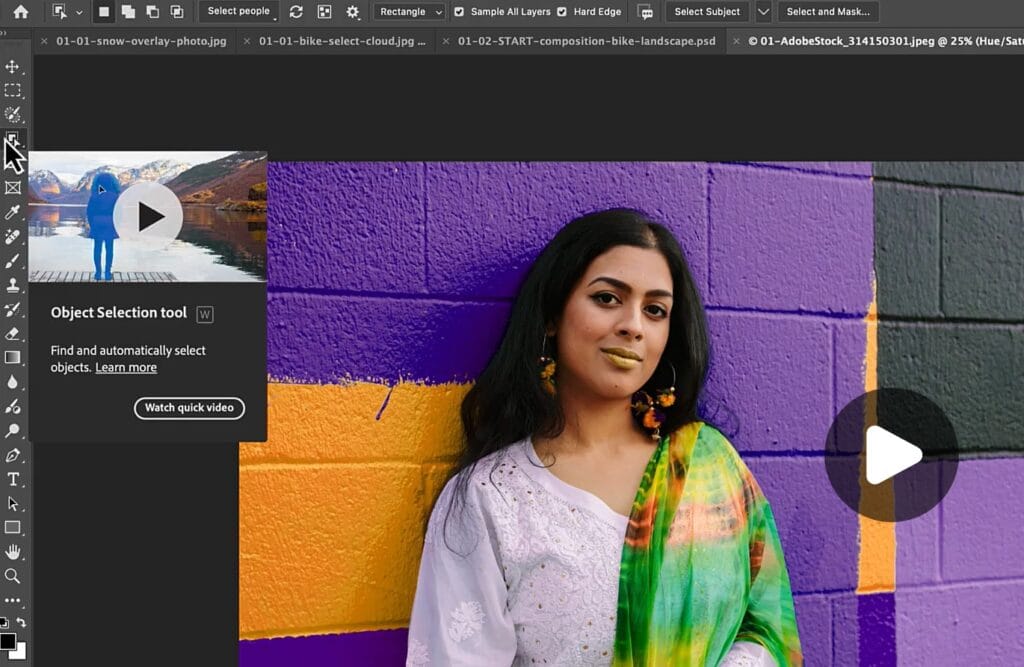Image resolution: width=1024 pixels, height=667 pixels.
Task: Click the Home icon in options bar
Action: [x=20, y=12]
